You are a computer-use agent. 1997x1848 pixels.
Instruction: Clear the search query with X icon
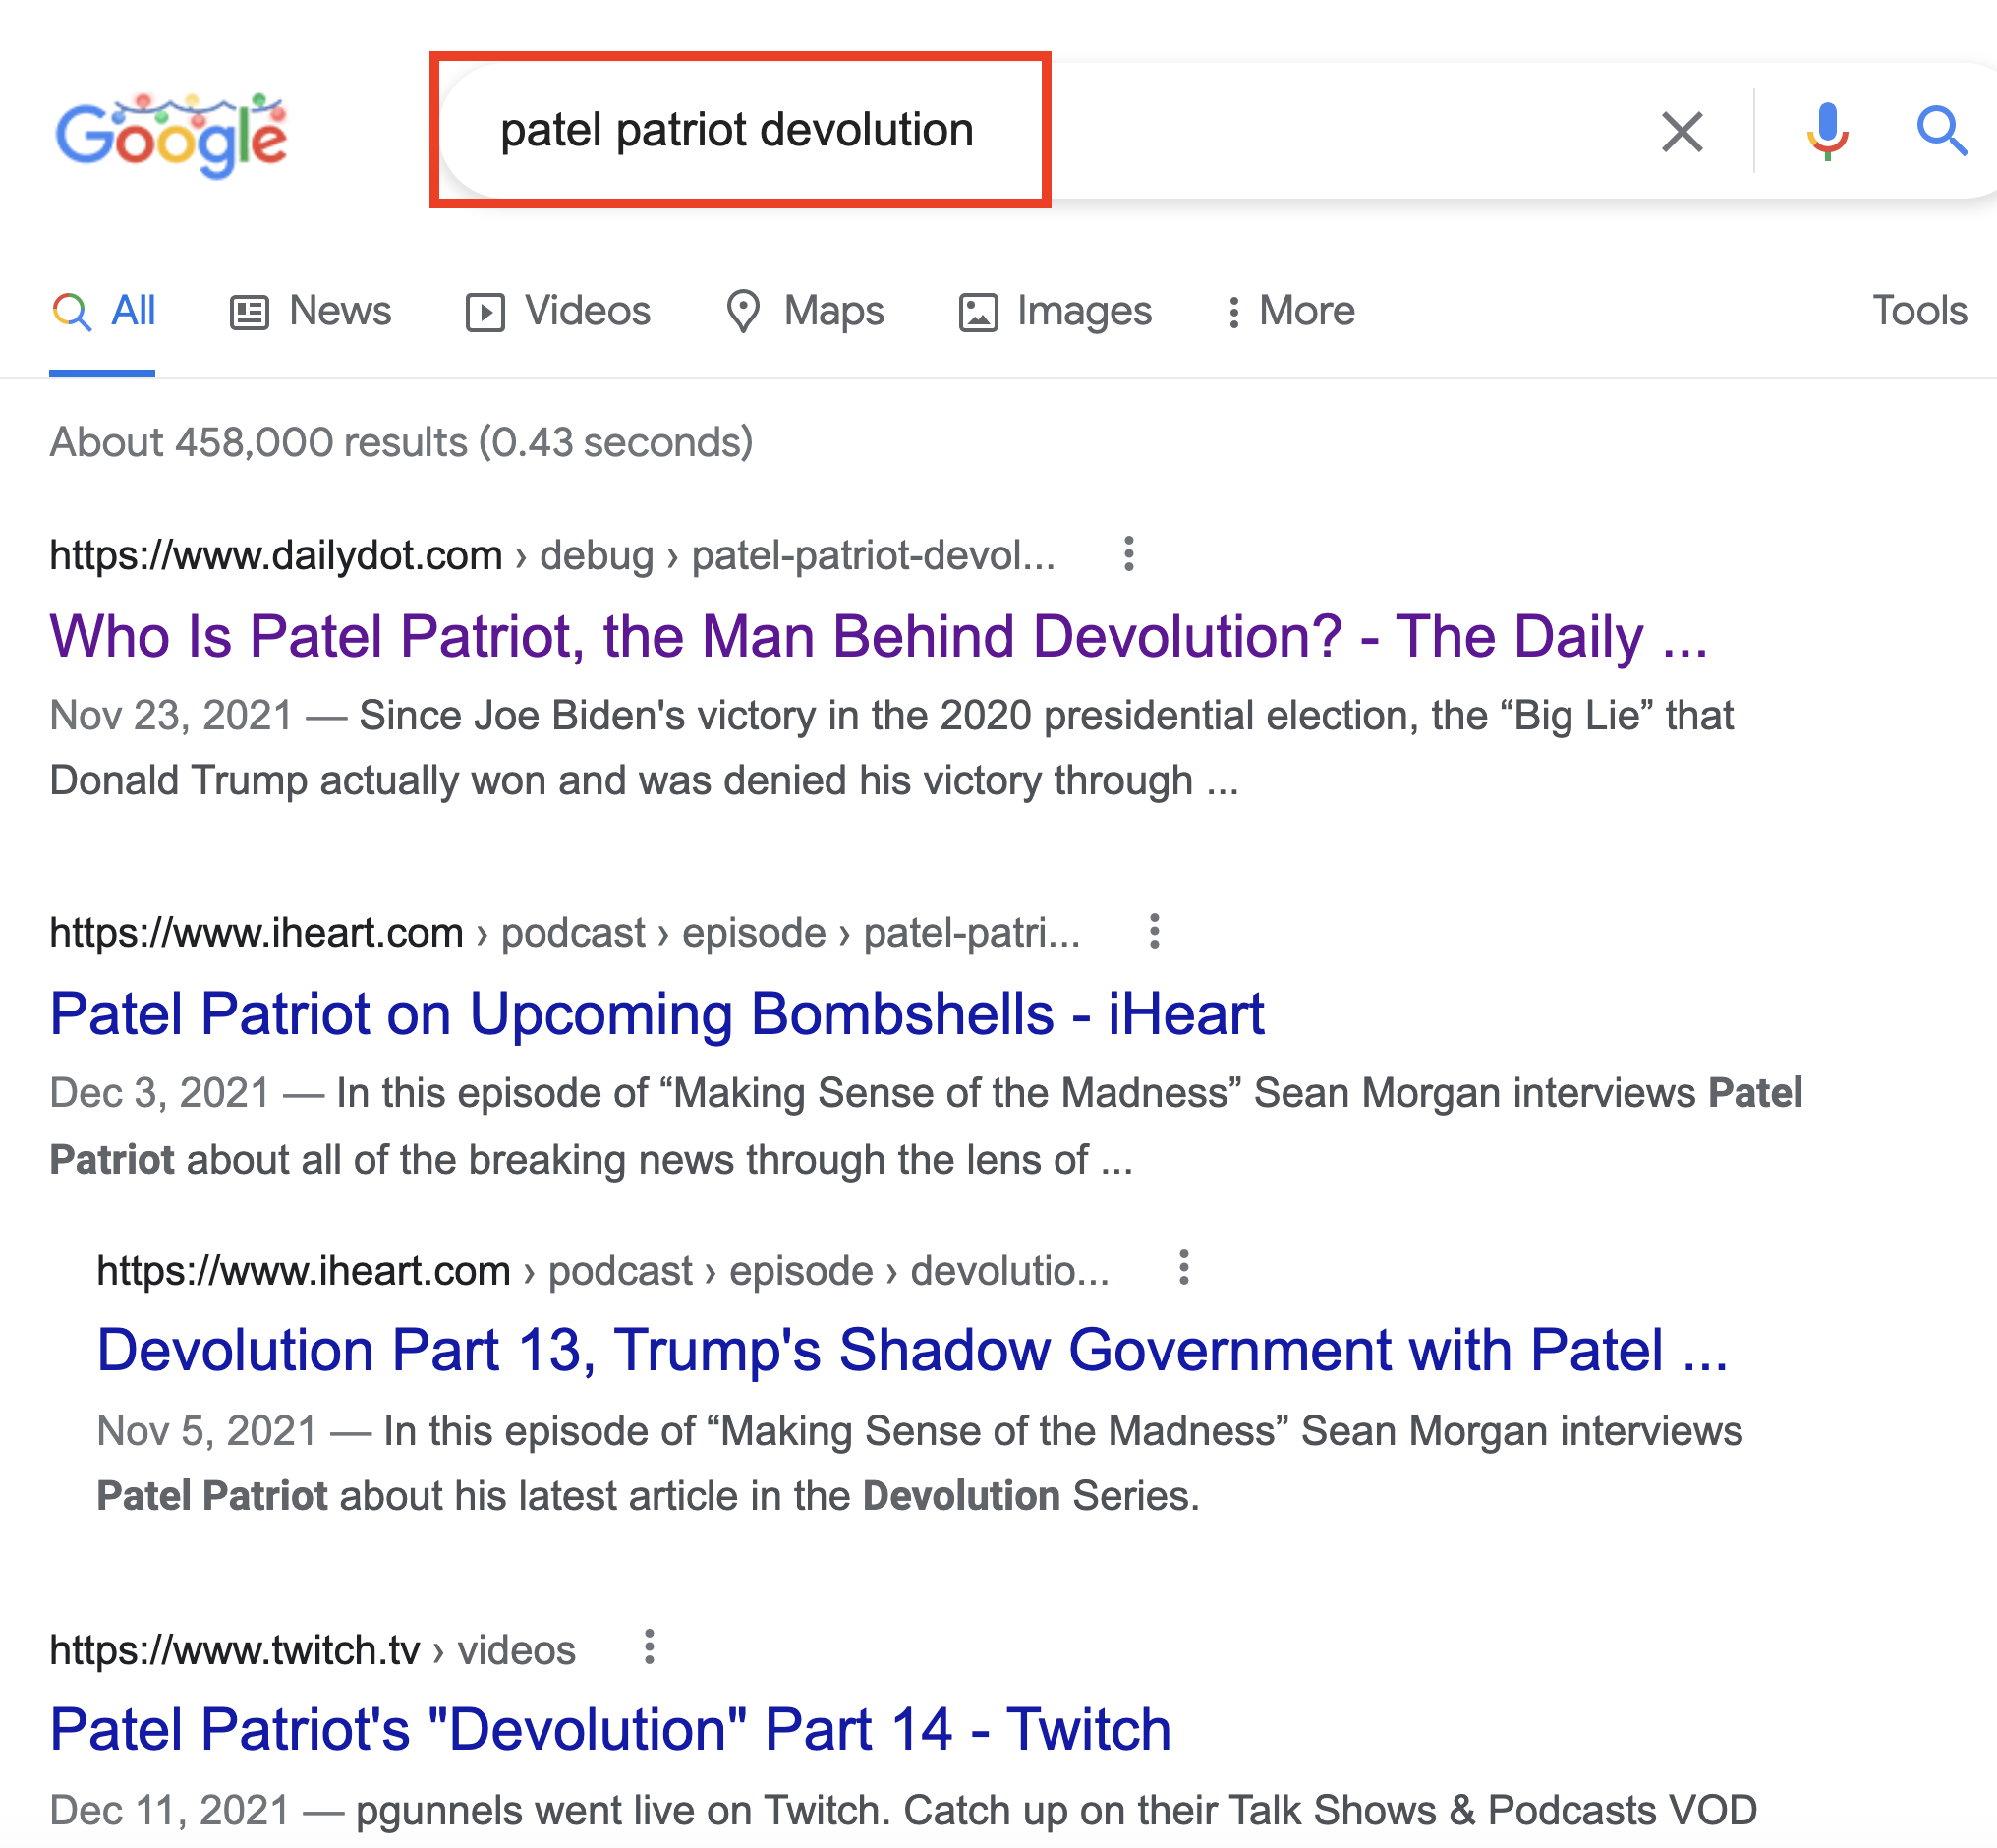pyautogui.click(x=1681, y=131)
